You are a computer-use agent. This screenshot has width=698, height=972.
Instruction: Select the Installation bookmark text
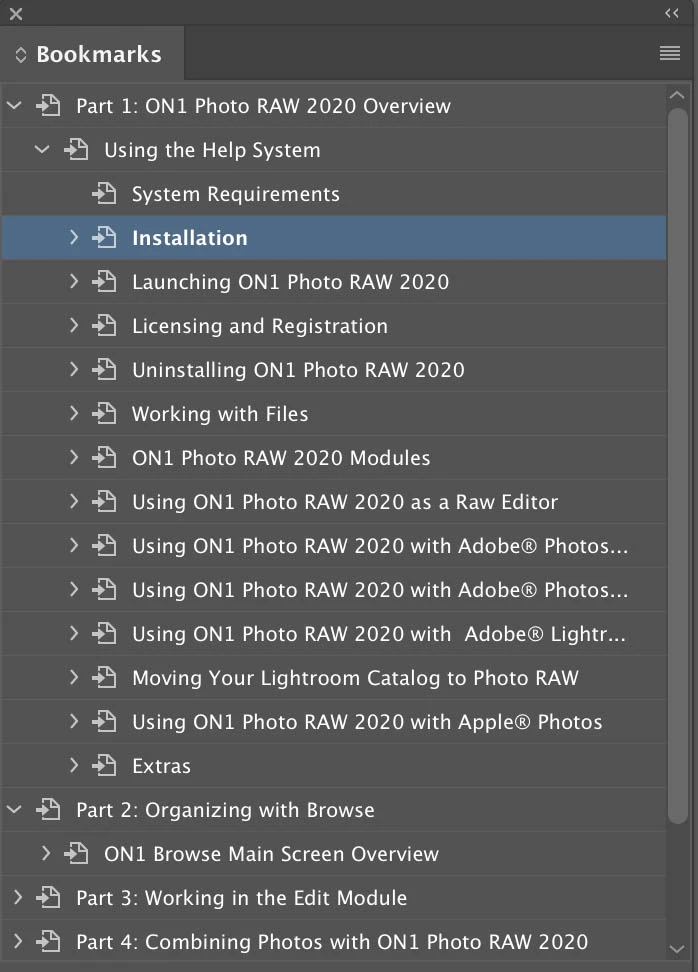pyautogui.click(x=190, y=238)
